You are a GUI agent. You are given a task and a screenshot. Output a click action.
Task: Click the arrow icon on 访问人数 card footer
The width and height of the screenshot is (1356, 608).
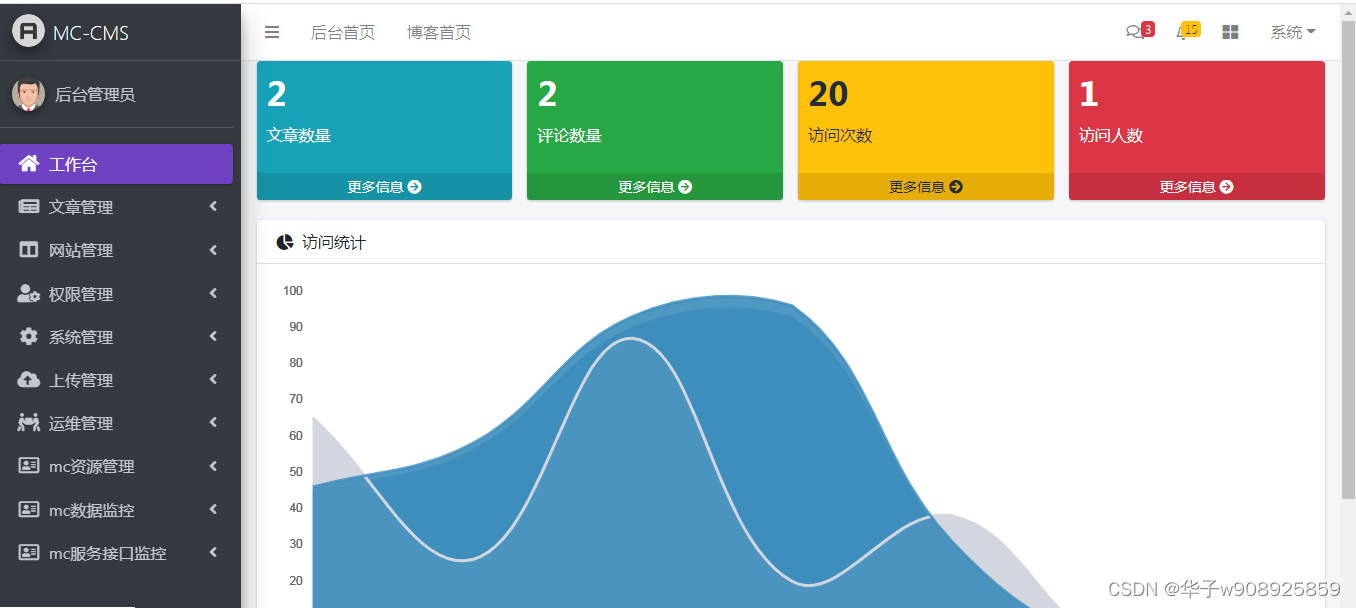click(x=1227, y=187)
